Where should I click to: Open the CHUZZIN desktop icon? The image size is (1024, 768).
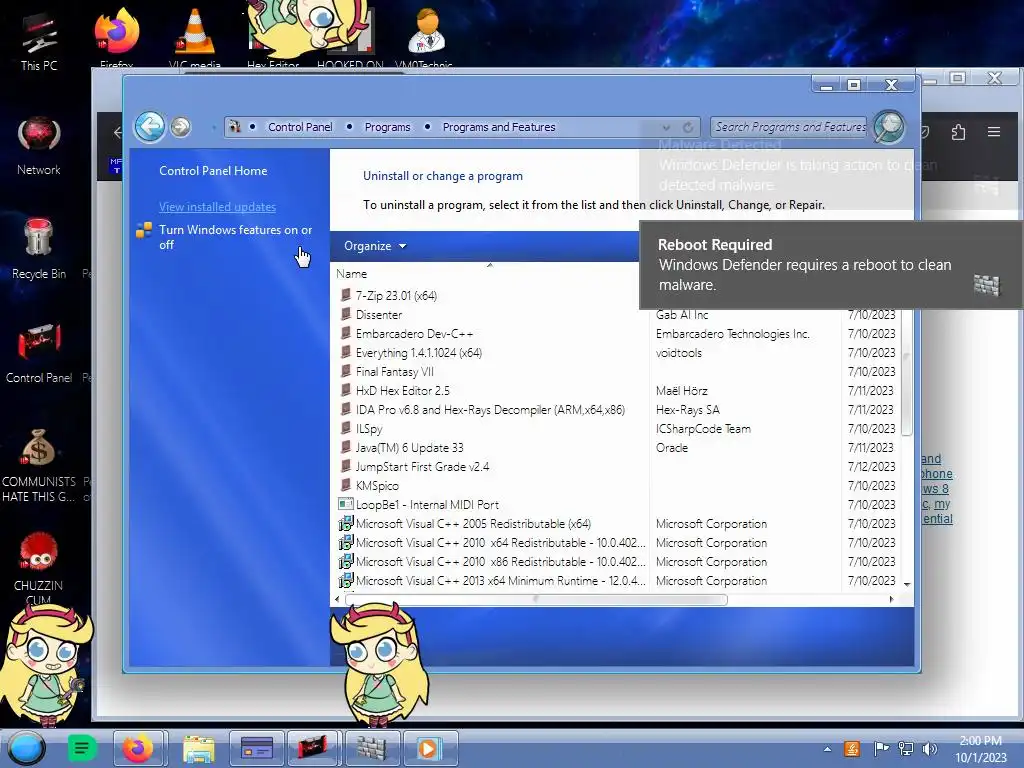point(39,567)
